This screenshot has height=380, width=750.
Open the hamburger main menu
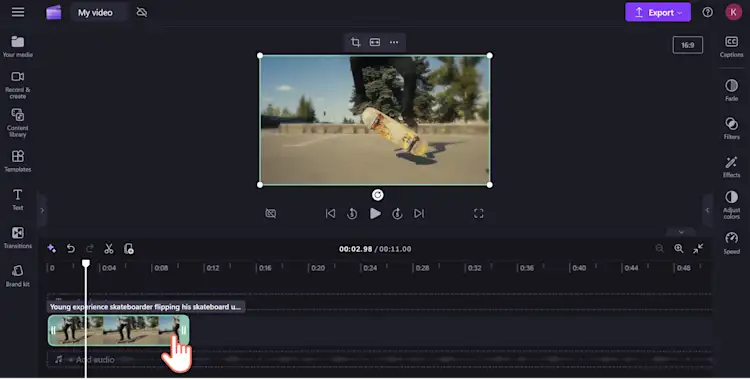click(x=18, y=12)
